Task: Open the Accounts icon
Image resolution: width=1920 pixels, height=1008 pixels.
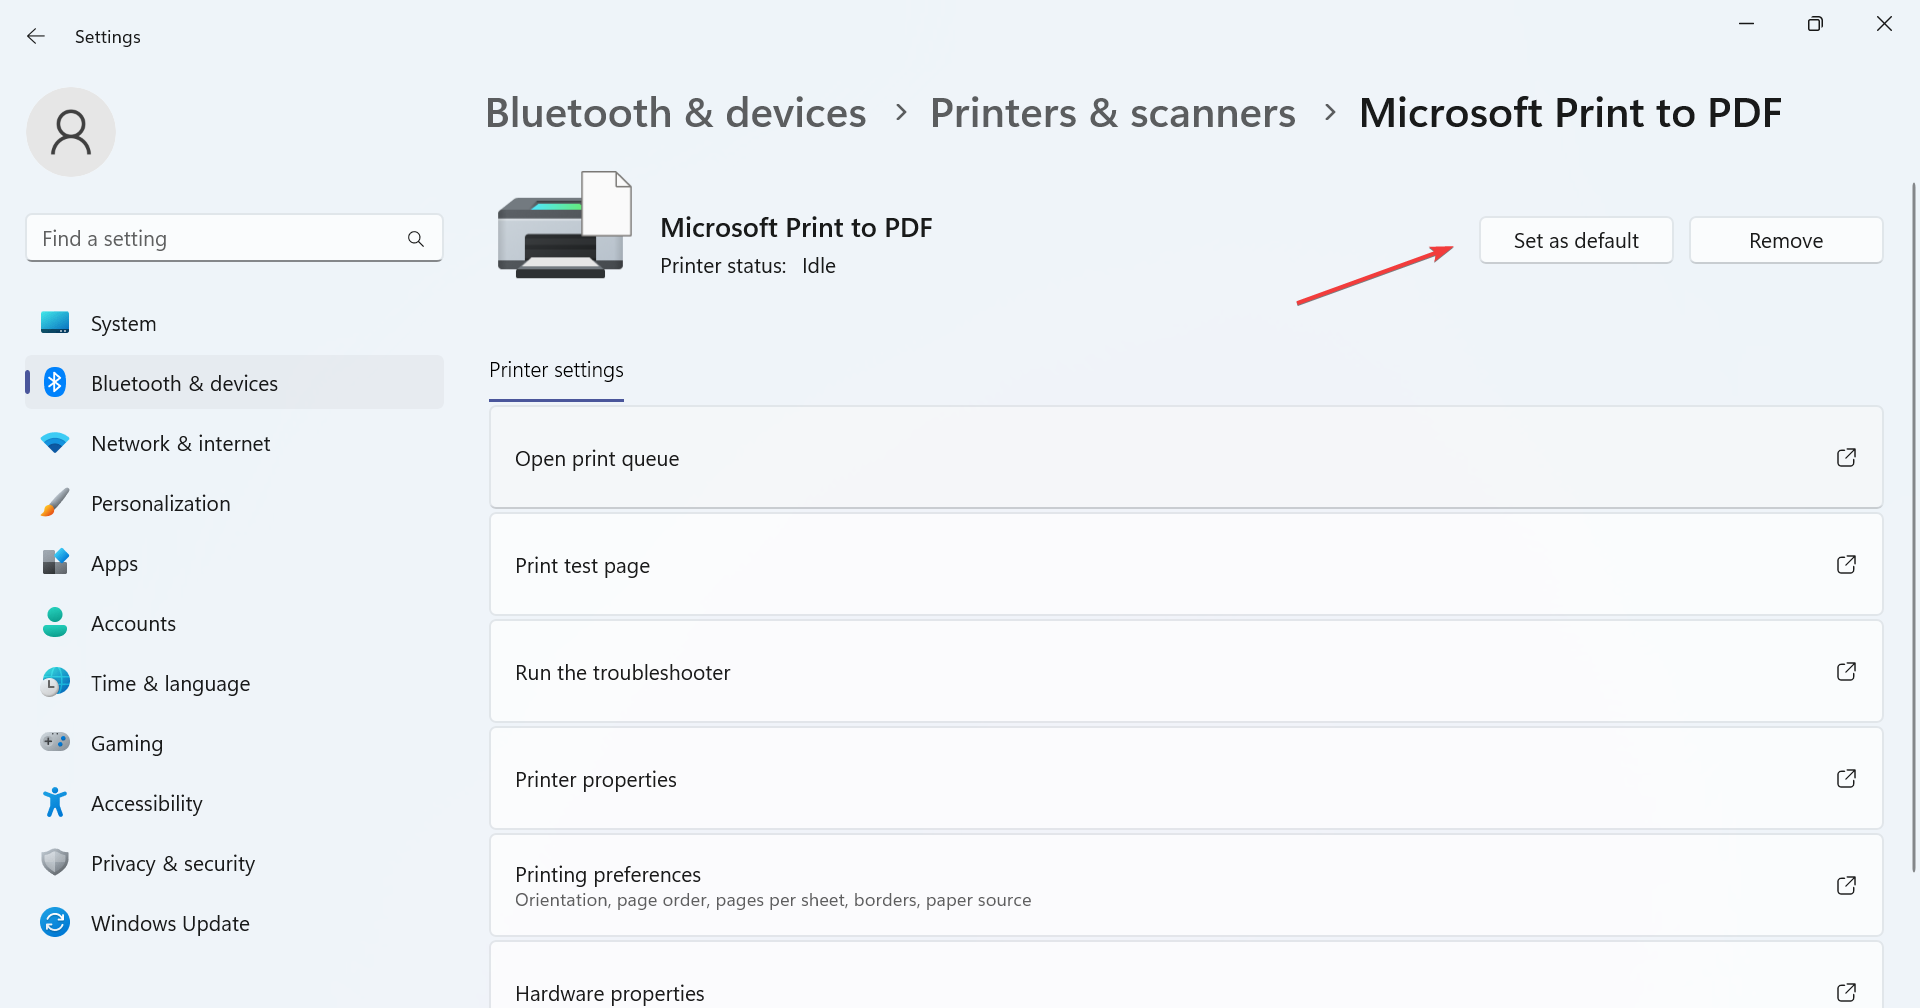Action: tap(55, 622)
